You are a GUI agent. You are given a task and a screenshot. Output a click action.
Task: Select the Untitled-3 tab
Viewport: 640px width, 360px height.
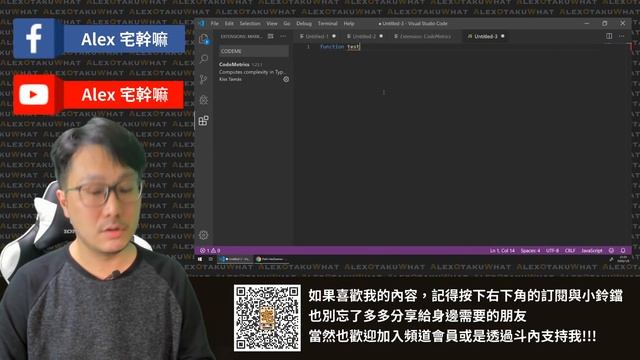pos(485,36)
